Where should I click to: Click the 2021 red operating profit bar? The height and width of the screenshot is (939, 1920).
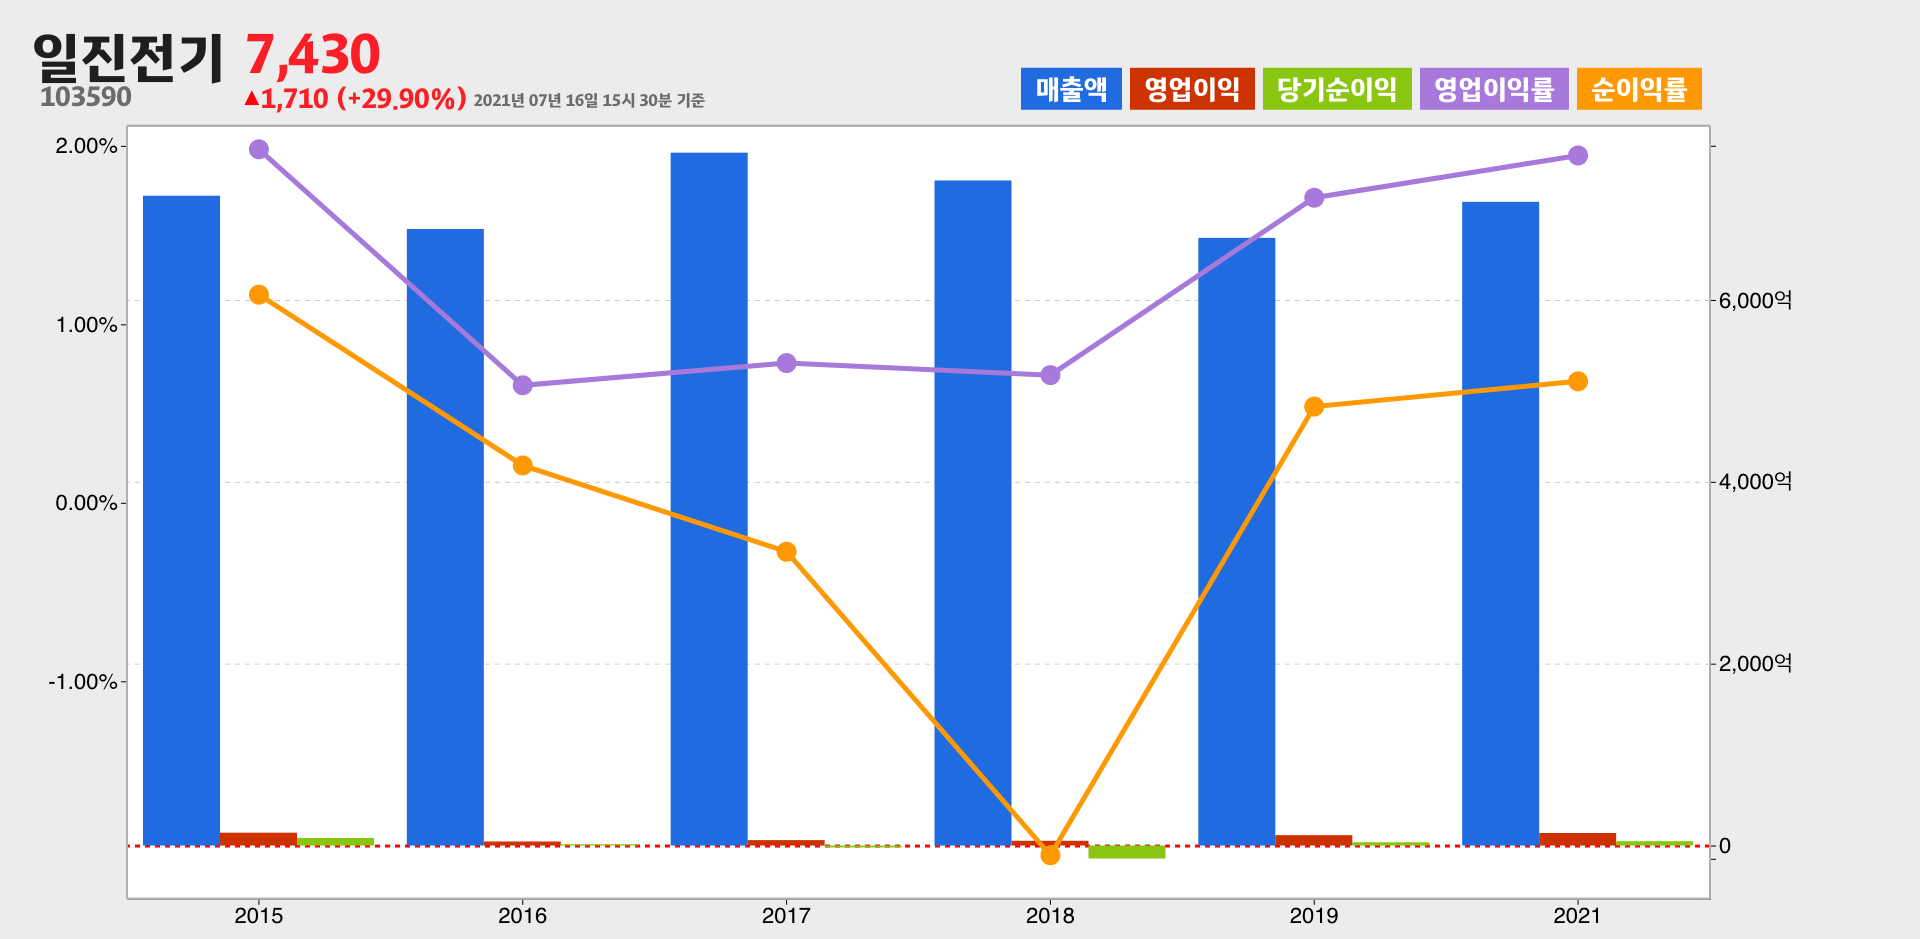point(1578,839)
